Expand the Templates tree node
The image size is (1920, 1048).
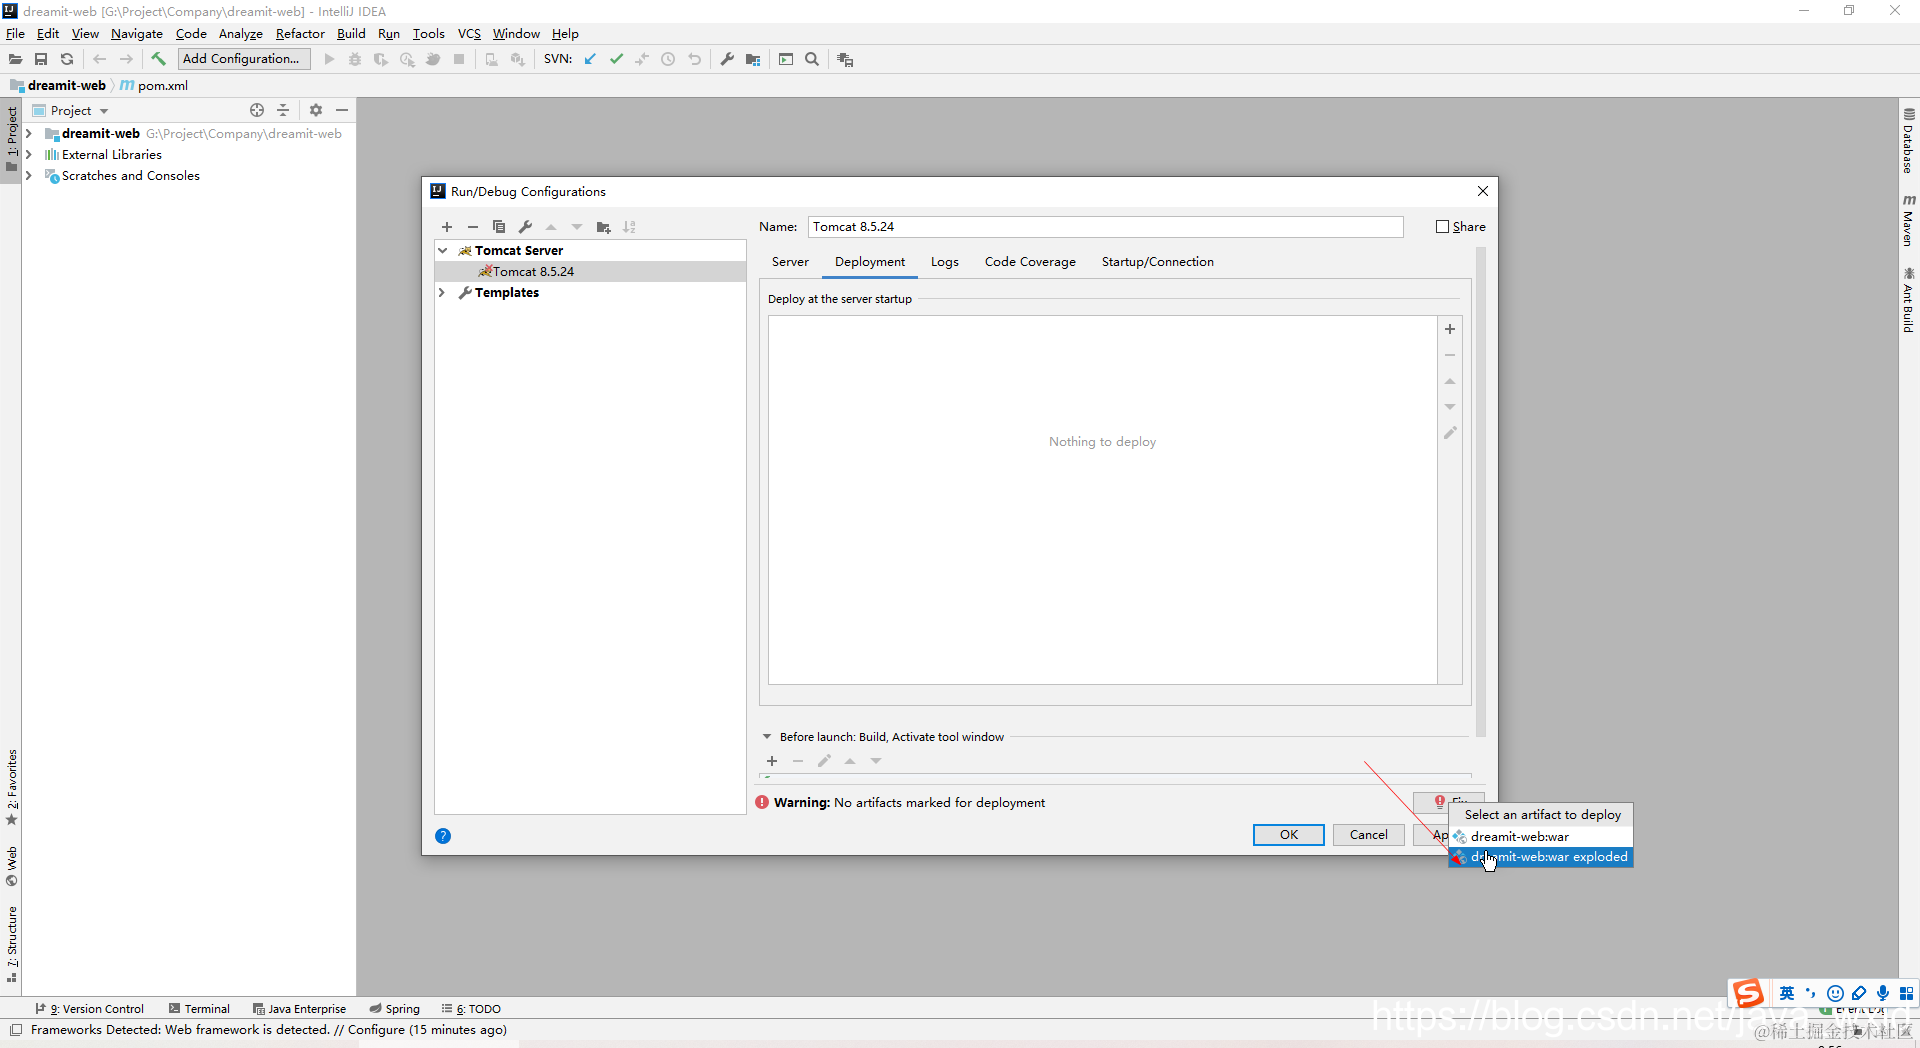pos(443,292)
